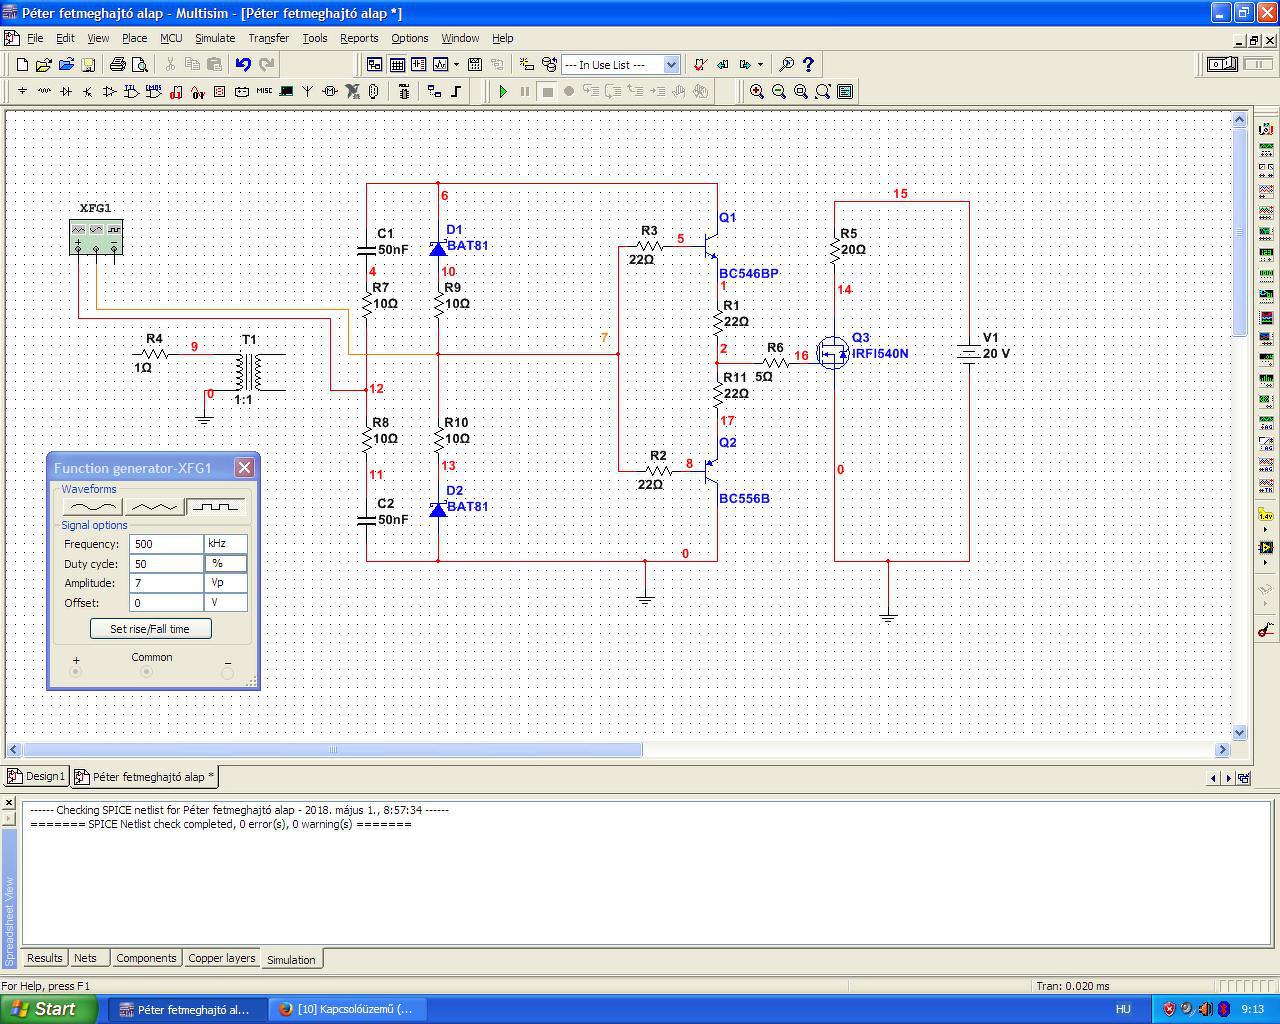
Task: Run the electrical rules check icon
Action: (700, 65)
